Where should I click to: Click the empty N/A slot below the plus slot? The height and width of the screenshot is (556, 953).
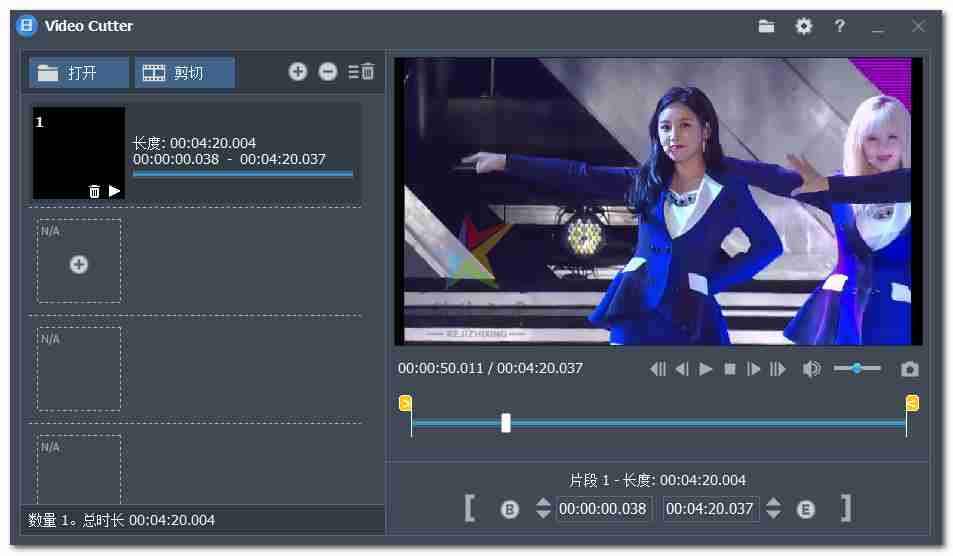click(78, 369)
